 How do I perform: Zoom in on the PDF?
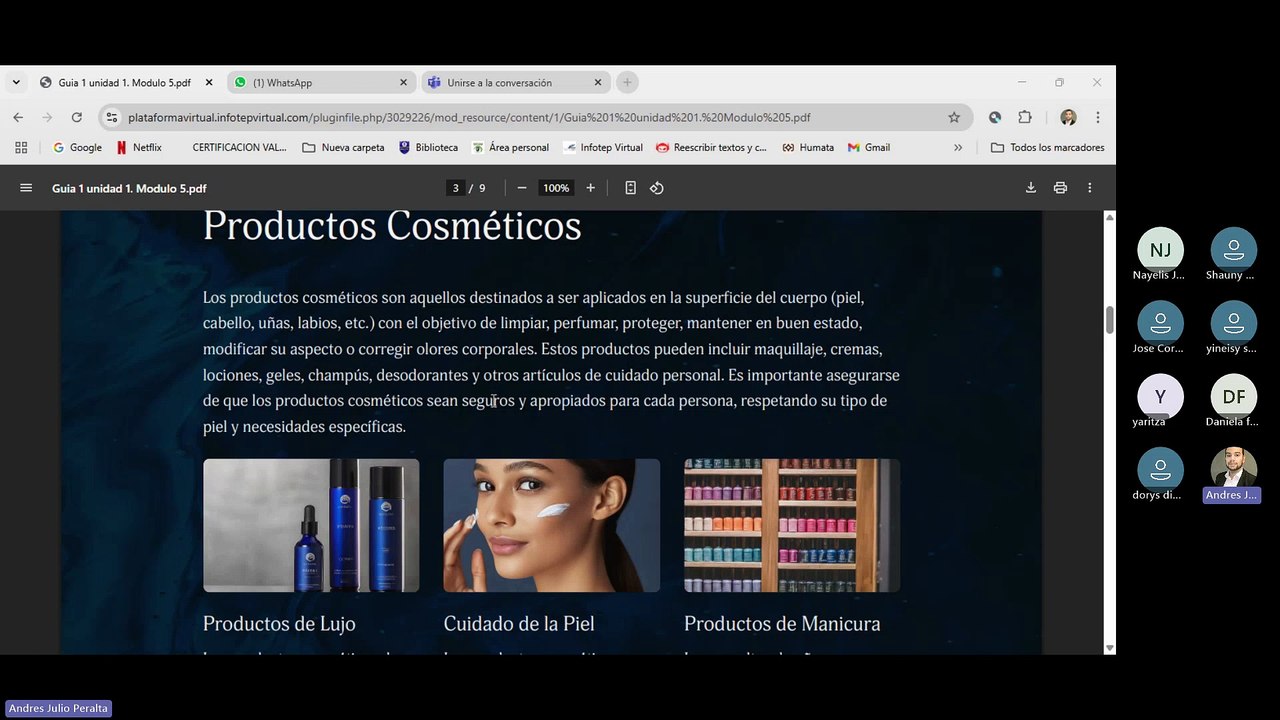(590, 188)
